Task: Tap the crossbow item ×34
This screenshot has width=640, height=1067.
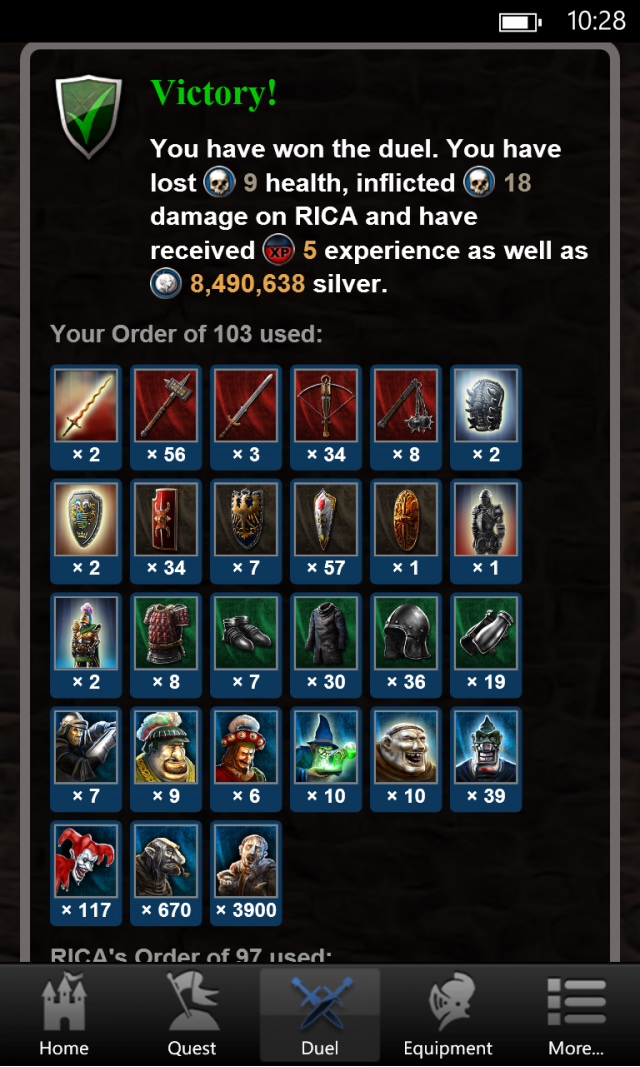Action: point(326,417)
